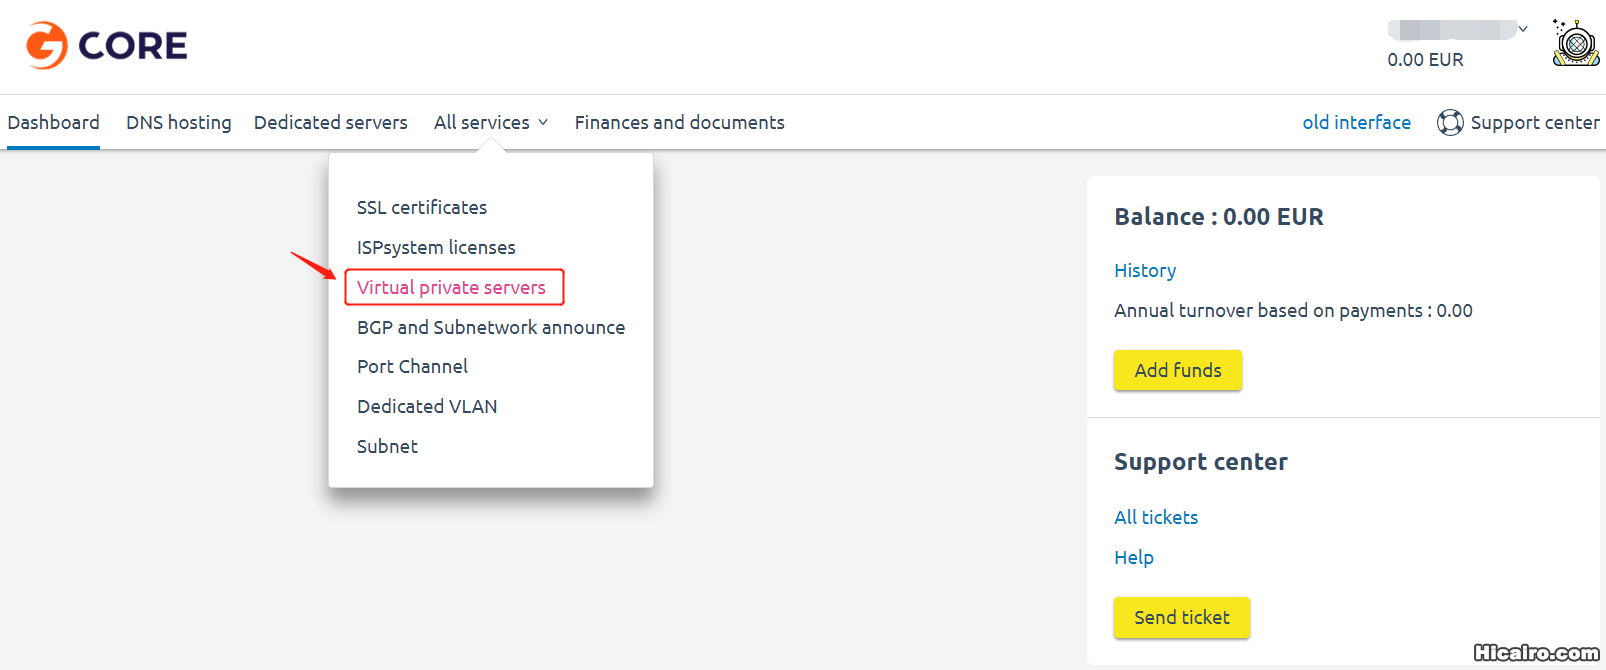This screenshot has width=1606, height=670.
Task: Navigate to Finances and documents
Action: pyautogui.click(x=679, y=122)
